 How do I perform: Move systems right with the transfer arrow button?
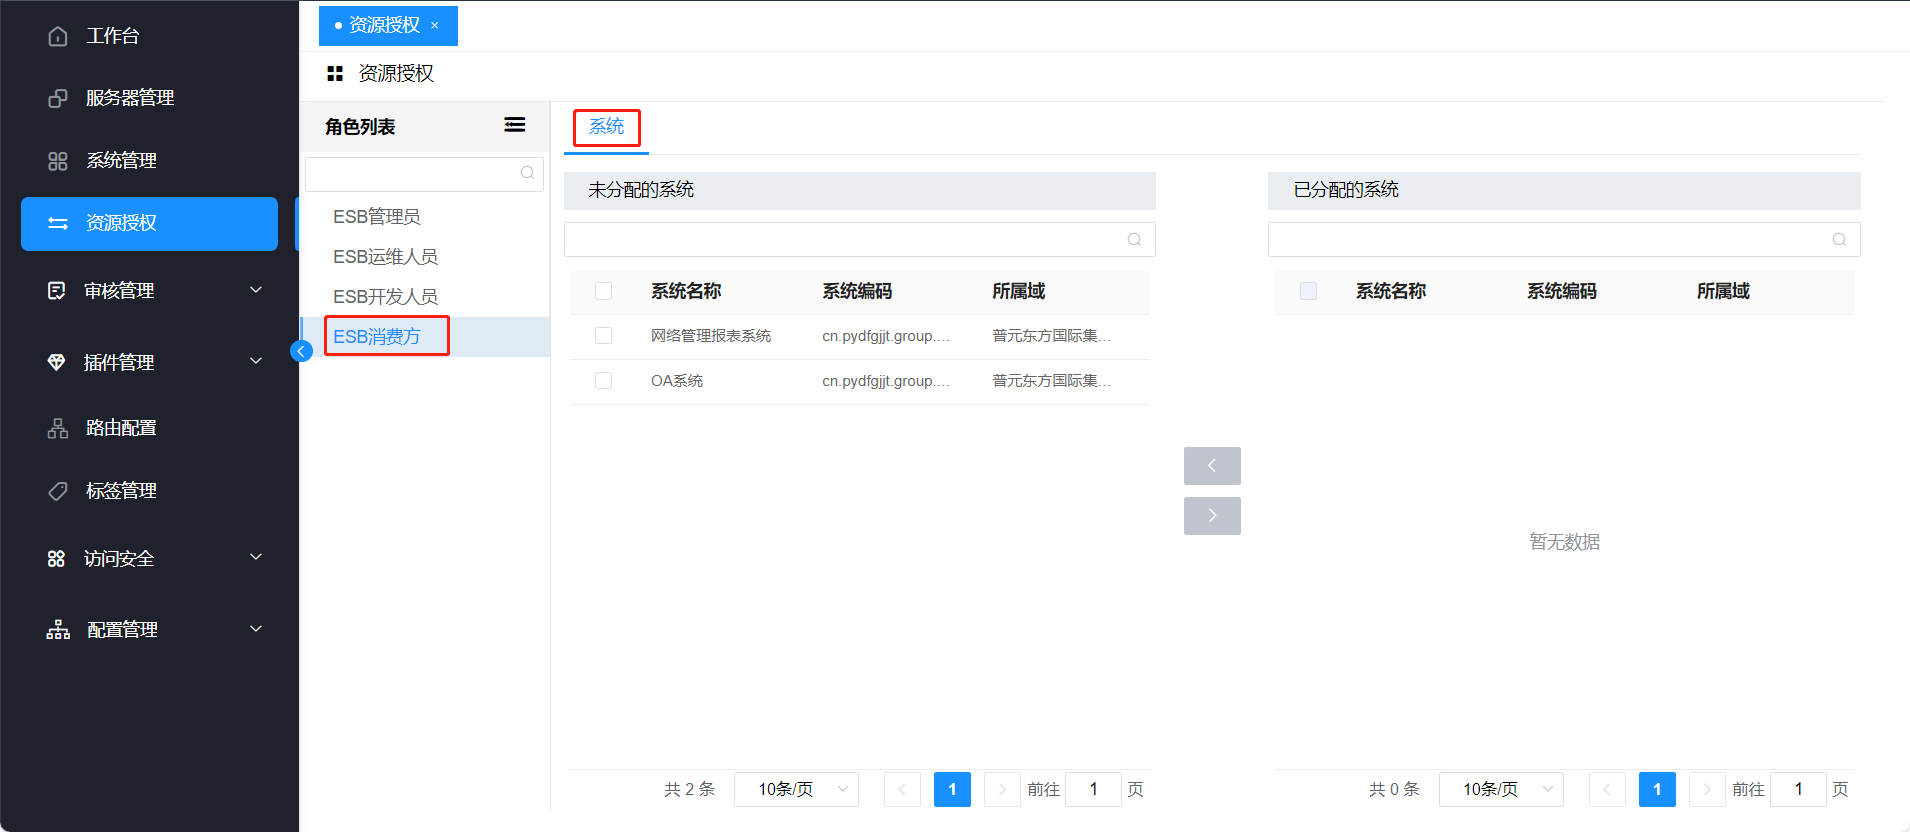(1212, 516)
